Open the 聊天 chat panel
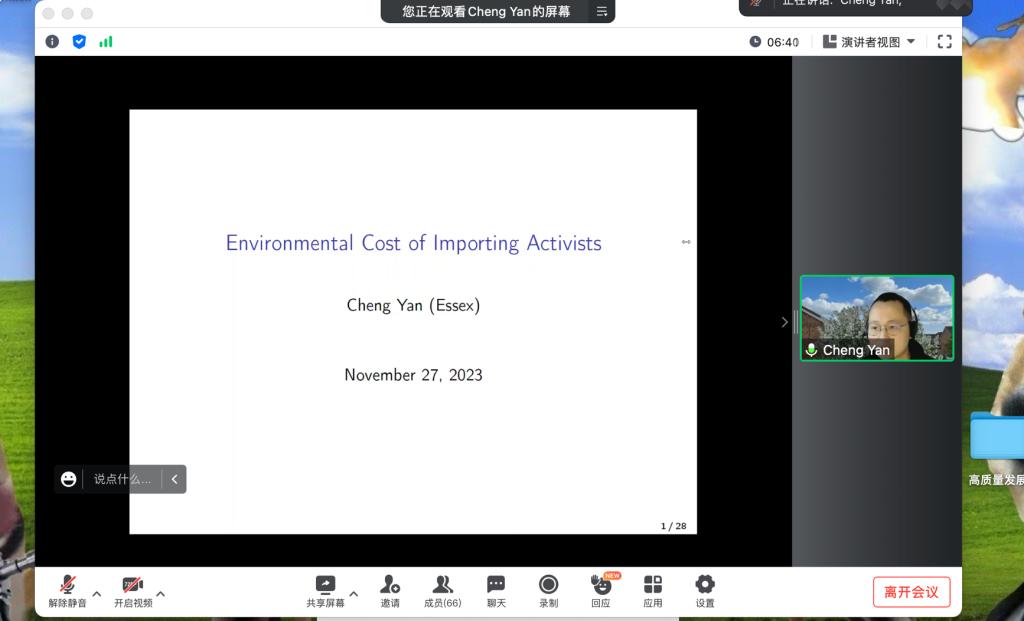This screenshot has width=1024, height=621. (496, 591)
